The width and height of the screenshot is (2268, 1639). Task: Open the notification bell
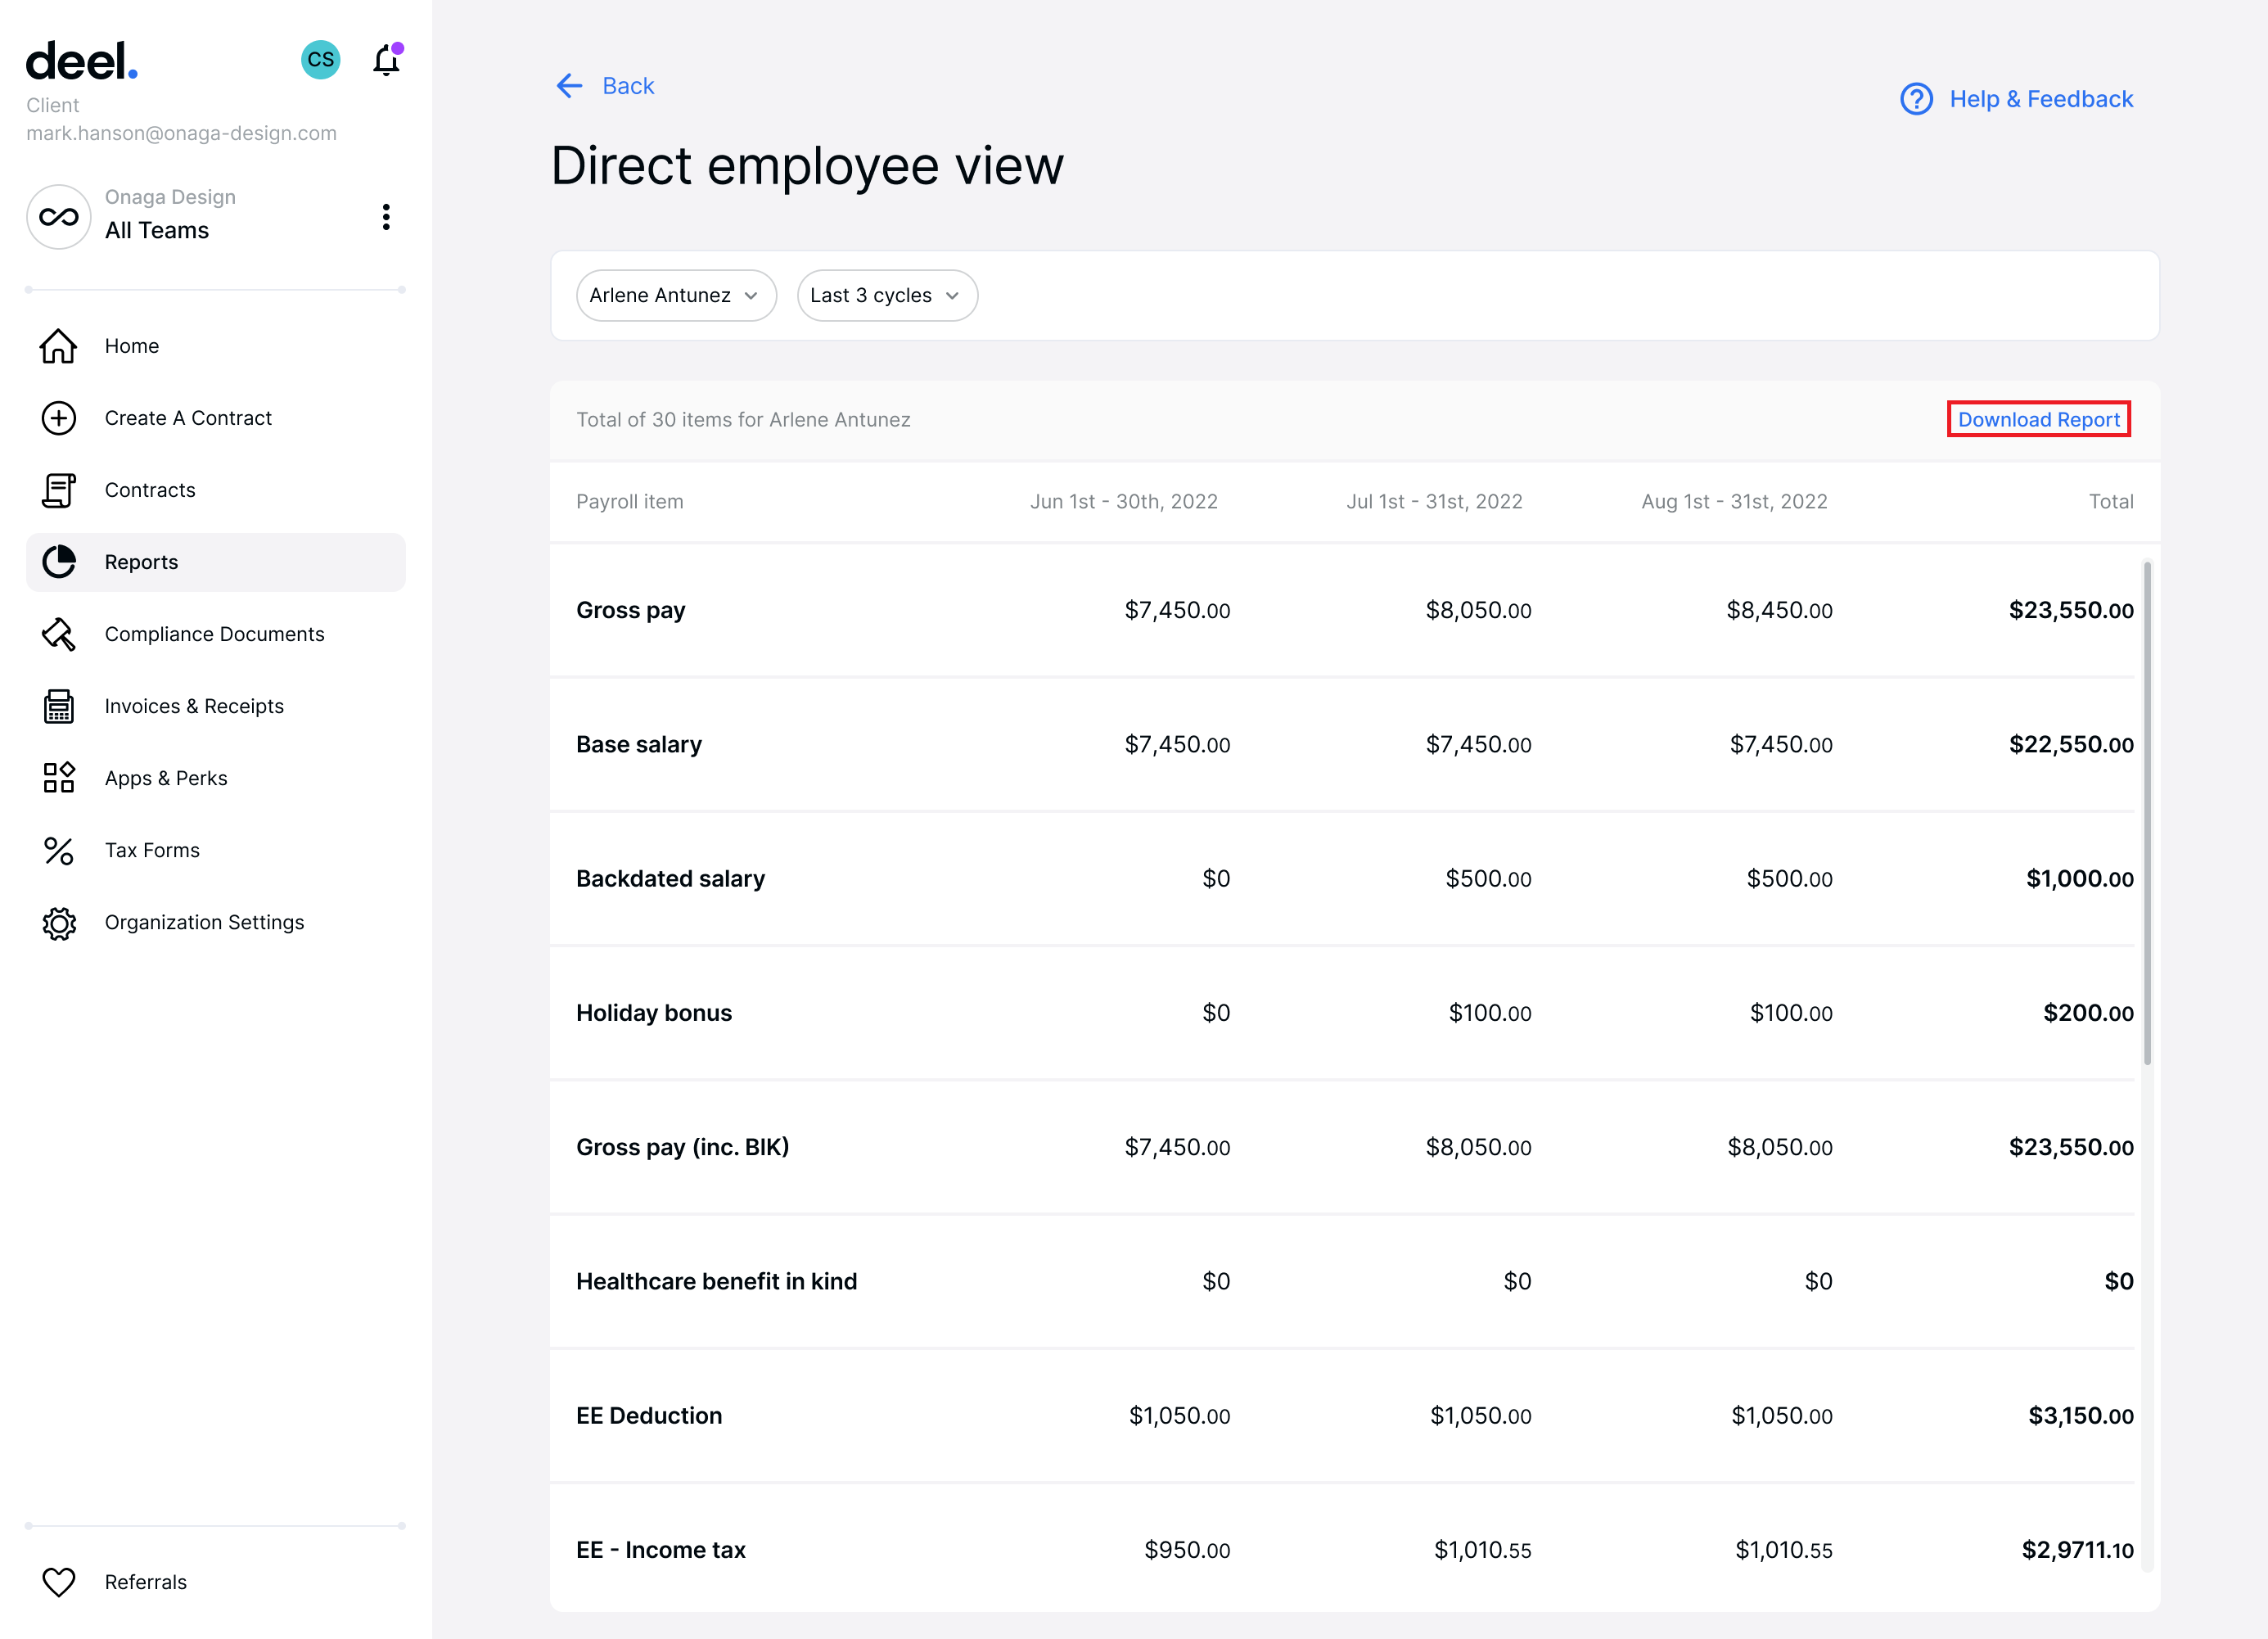386,60
